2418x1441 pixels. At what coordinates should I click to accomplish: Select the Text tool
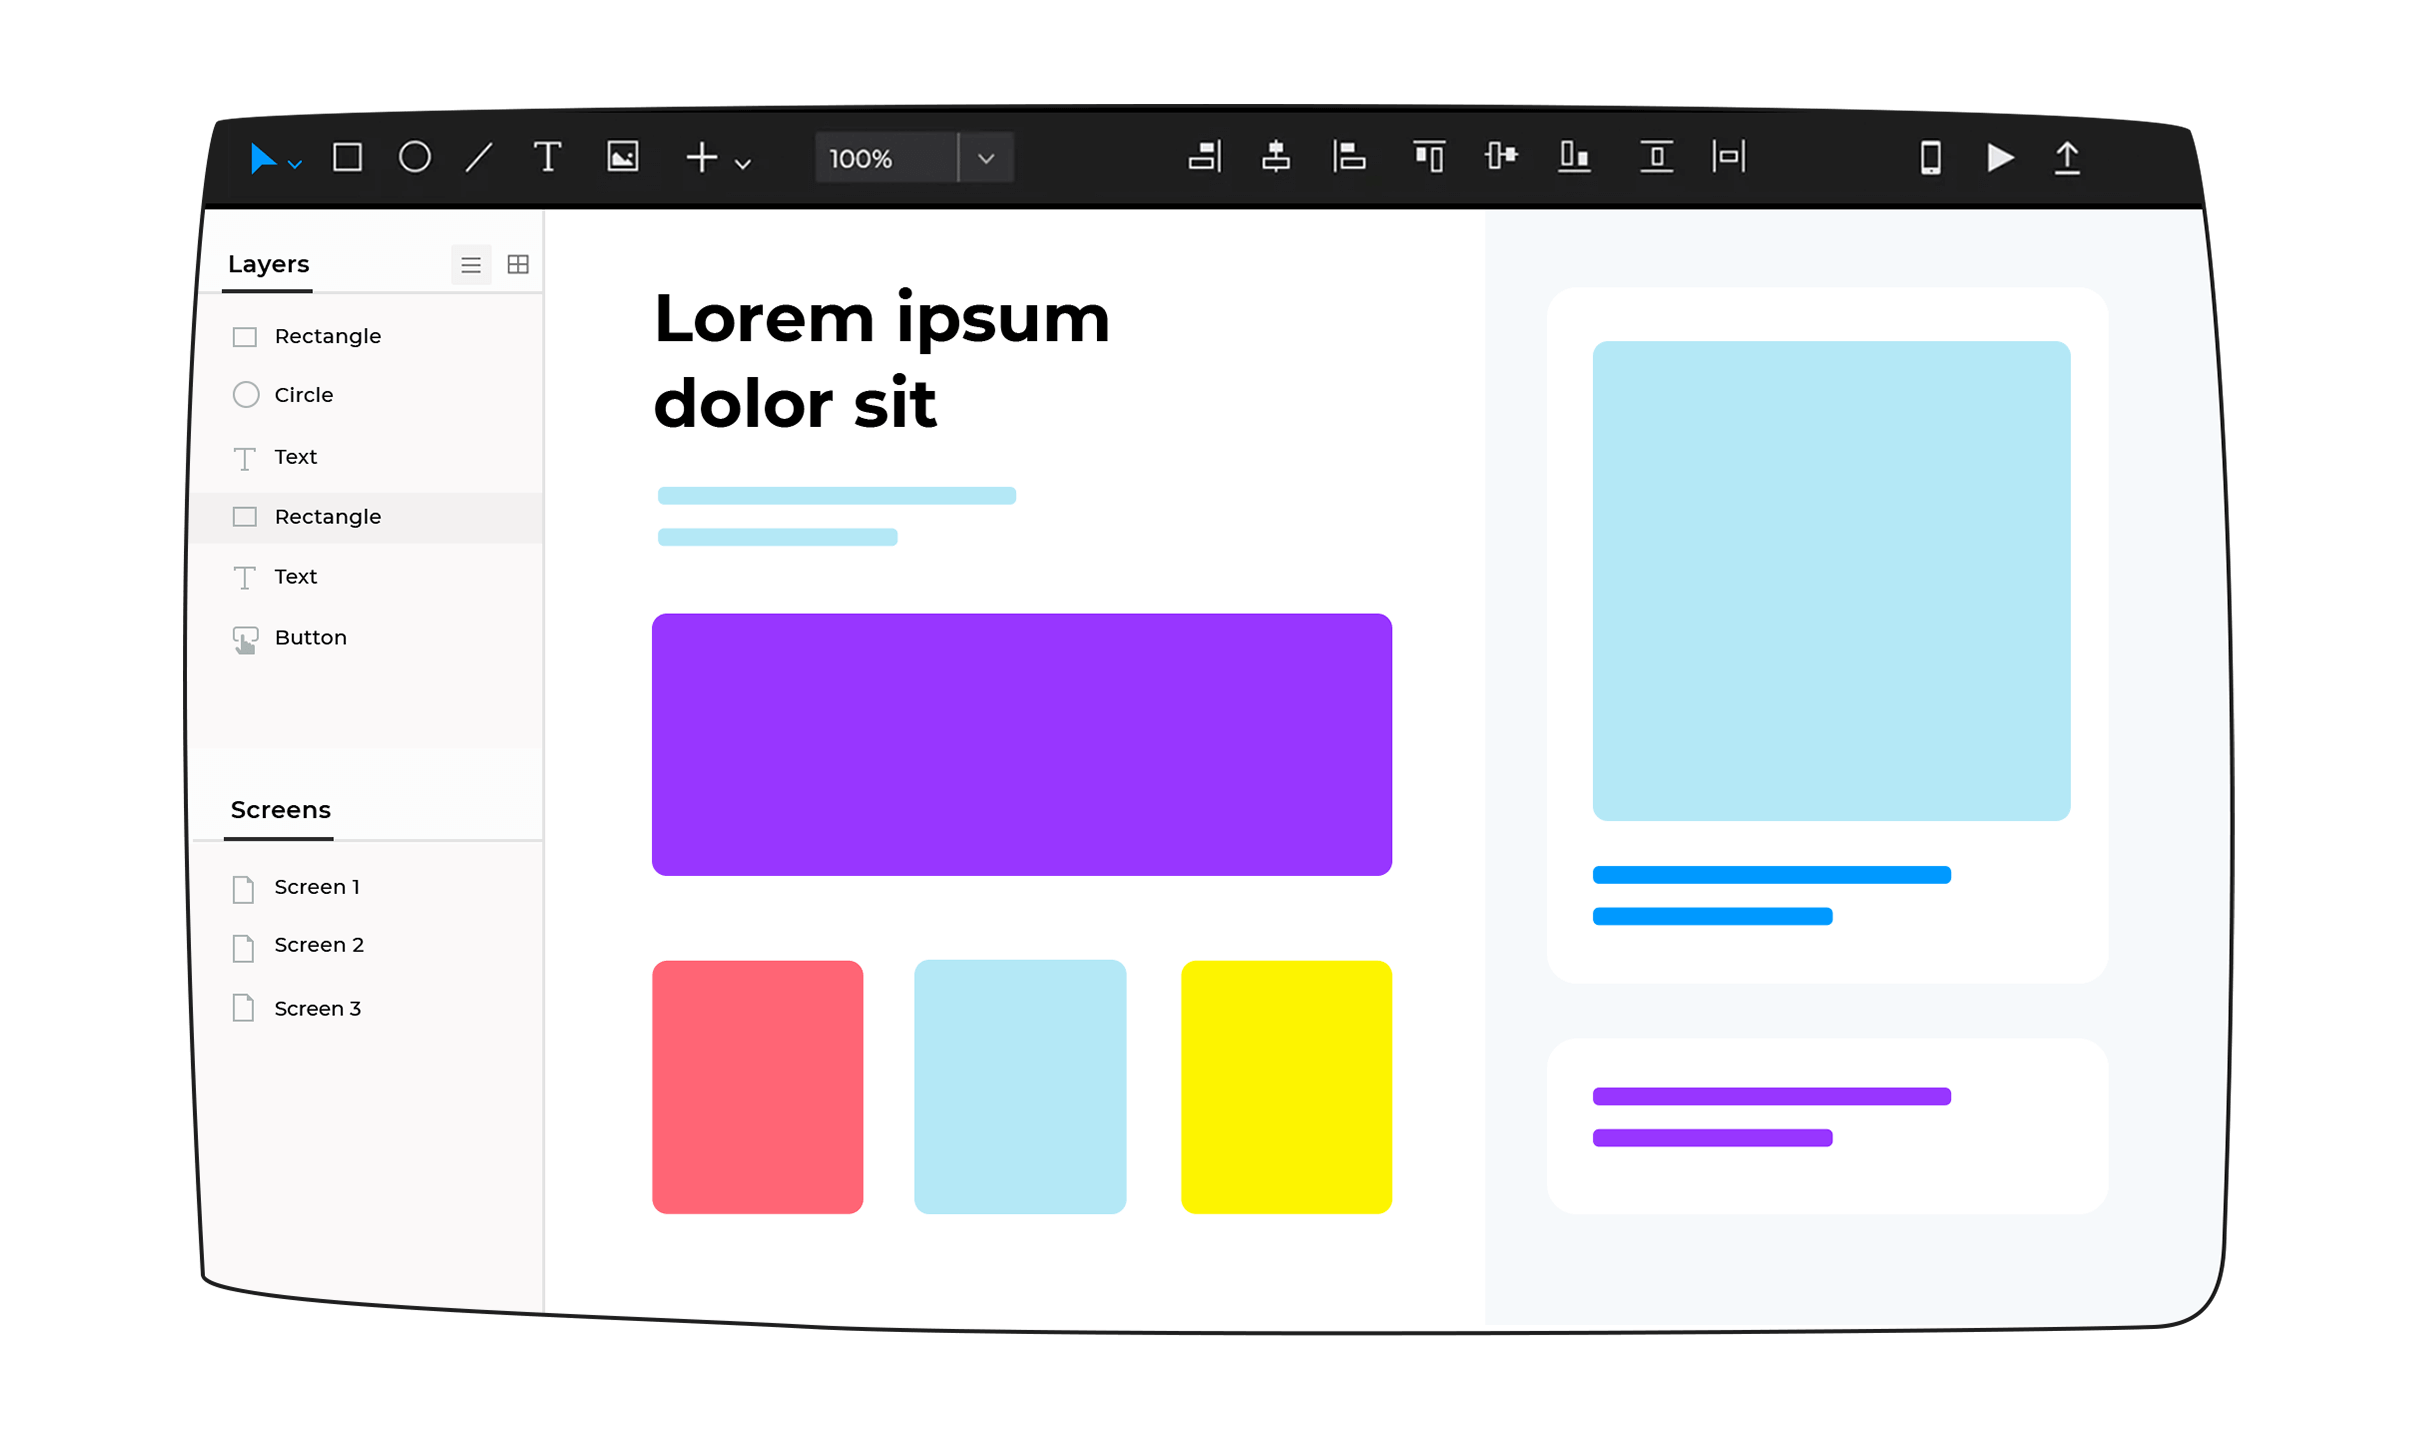(549, 158)
